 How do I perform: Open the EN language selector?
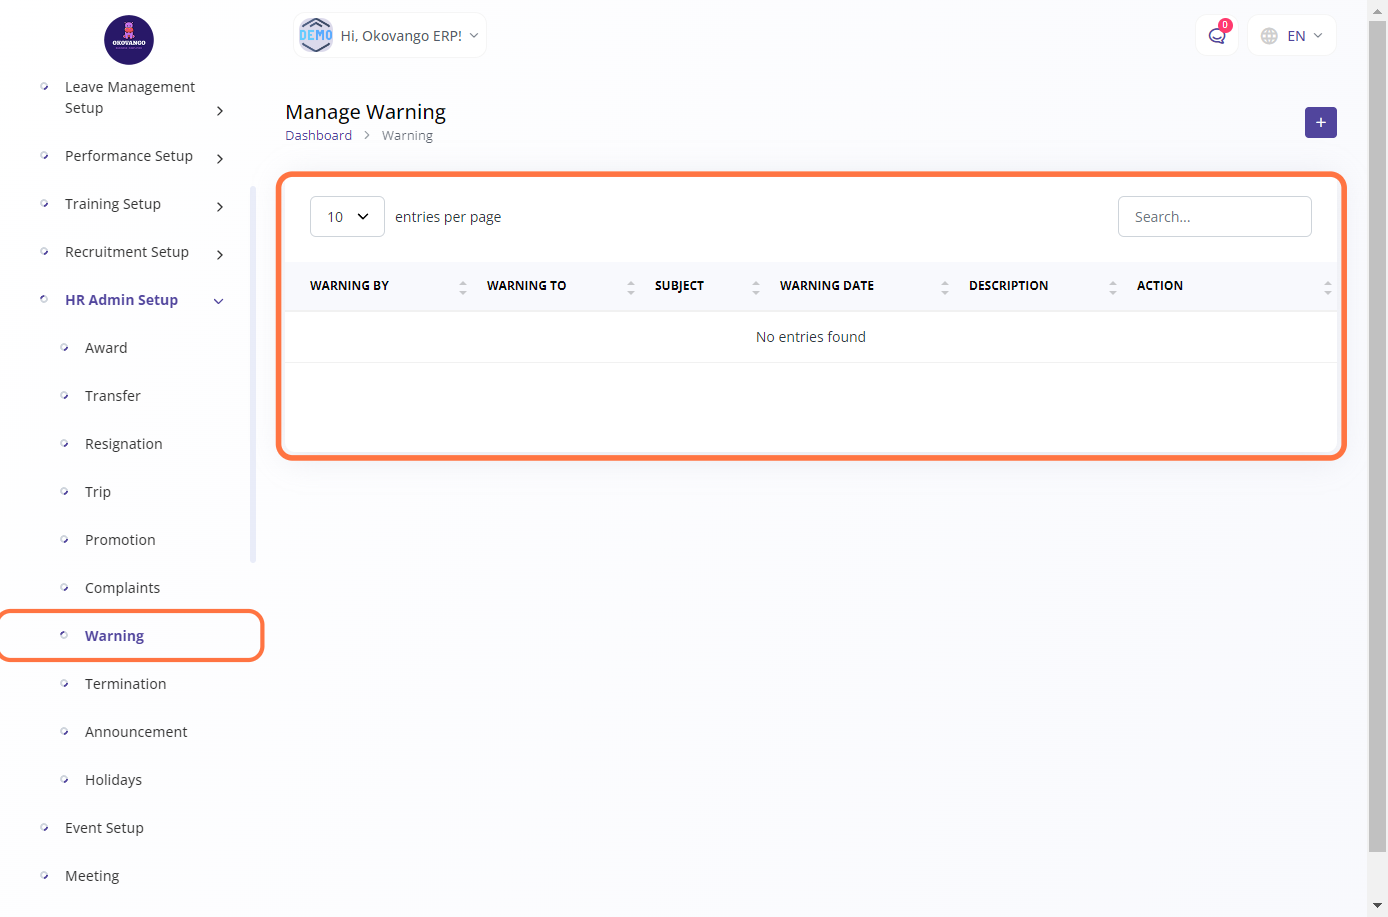1292,36
